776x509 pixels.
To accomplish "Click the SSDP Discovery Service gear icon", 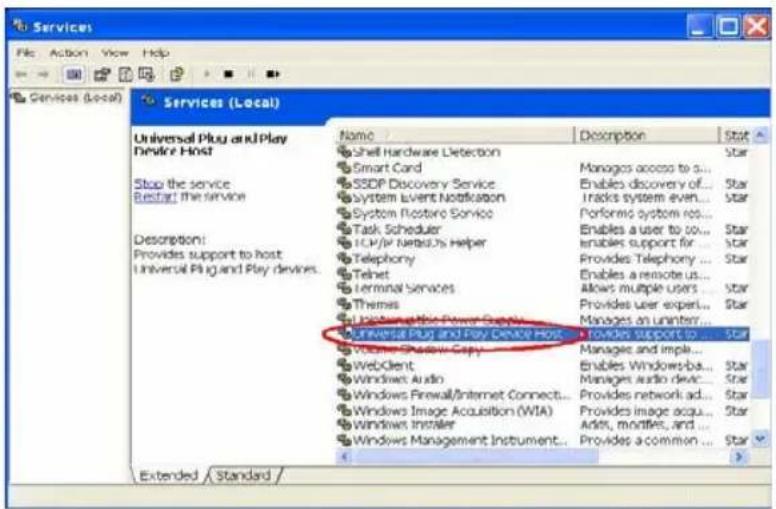I will pyautogui.click(x=344, y=183).
